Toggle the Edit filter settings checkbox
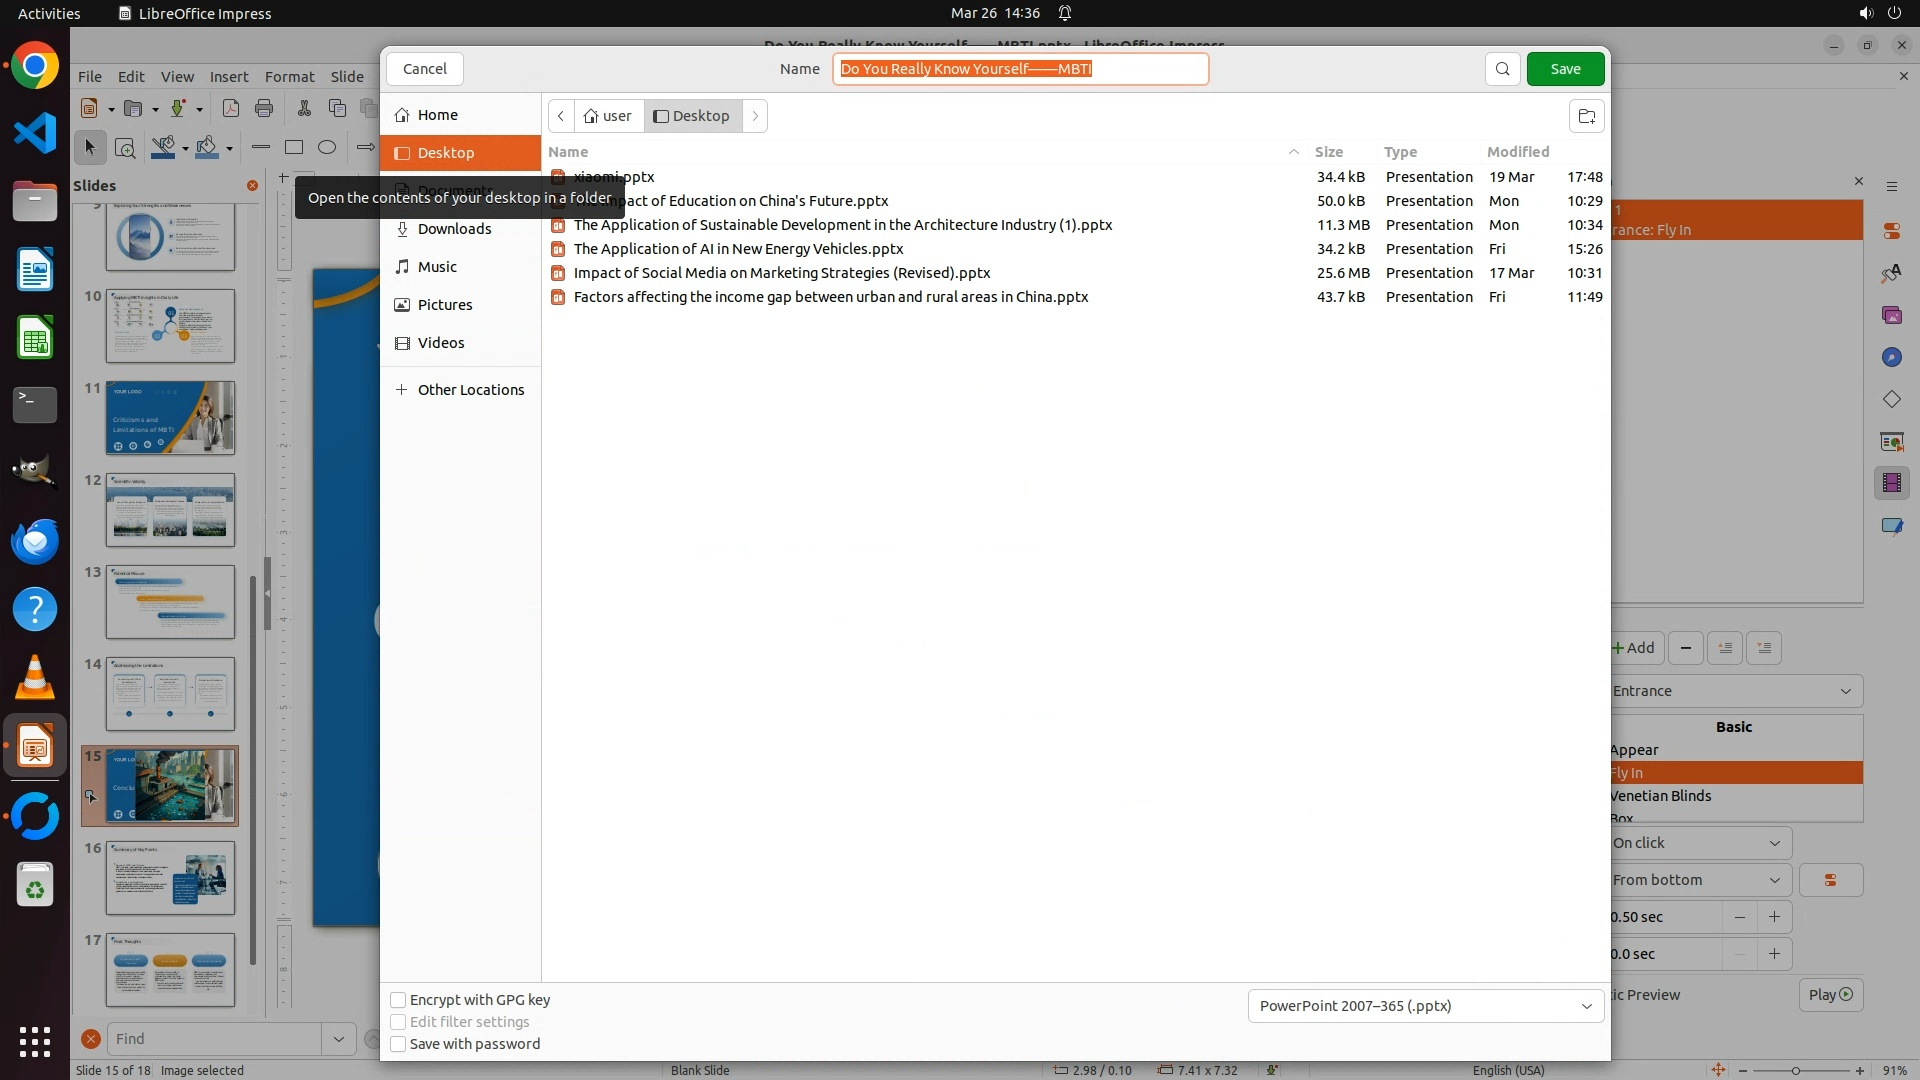Image resolution: width=1920 pixels, height=1080 pixels. pyautogui.click(x=398, y=1022)
